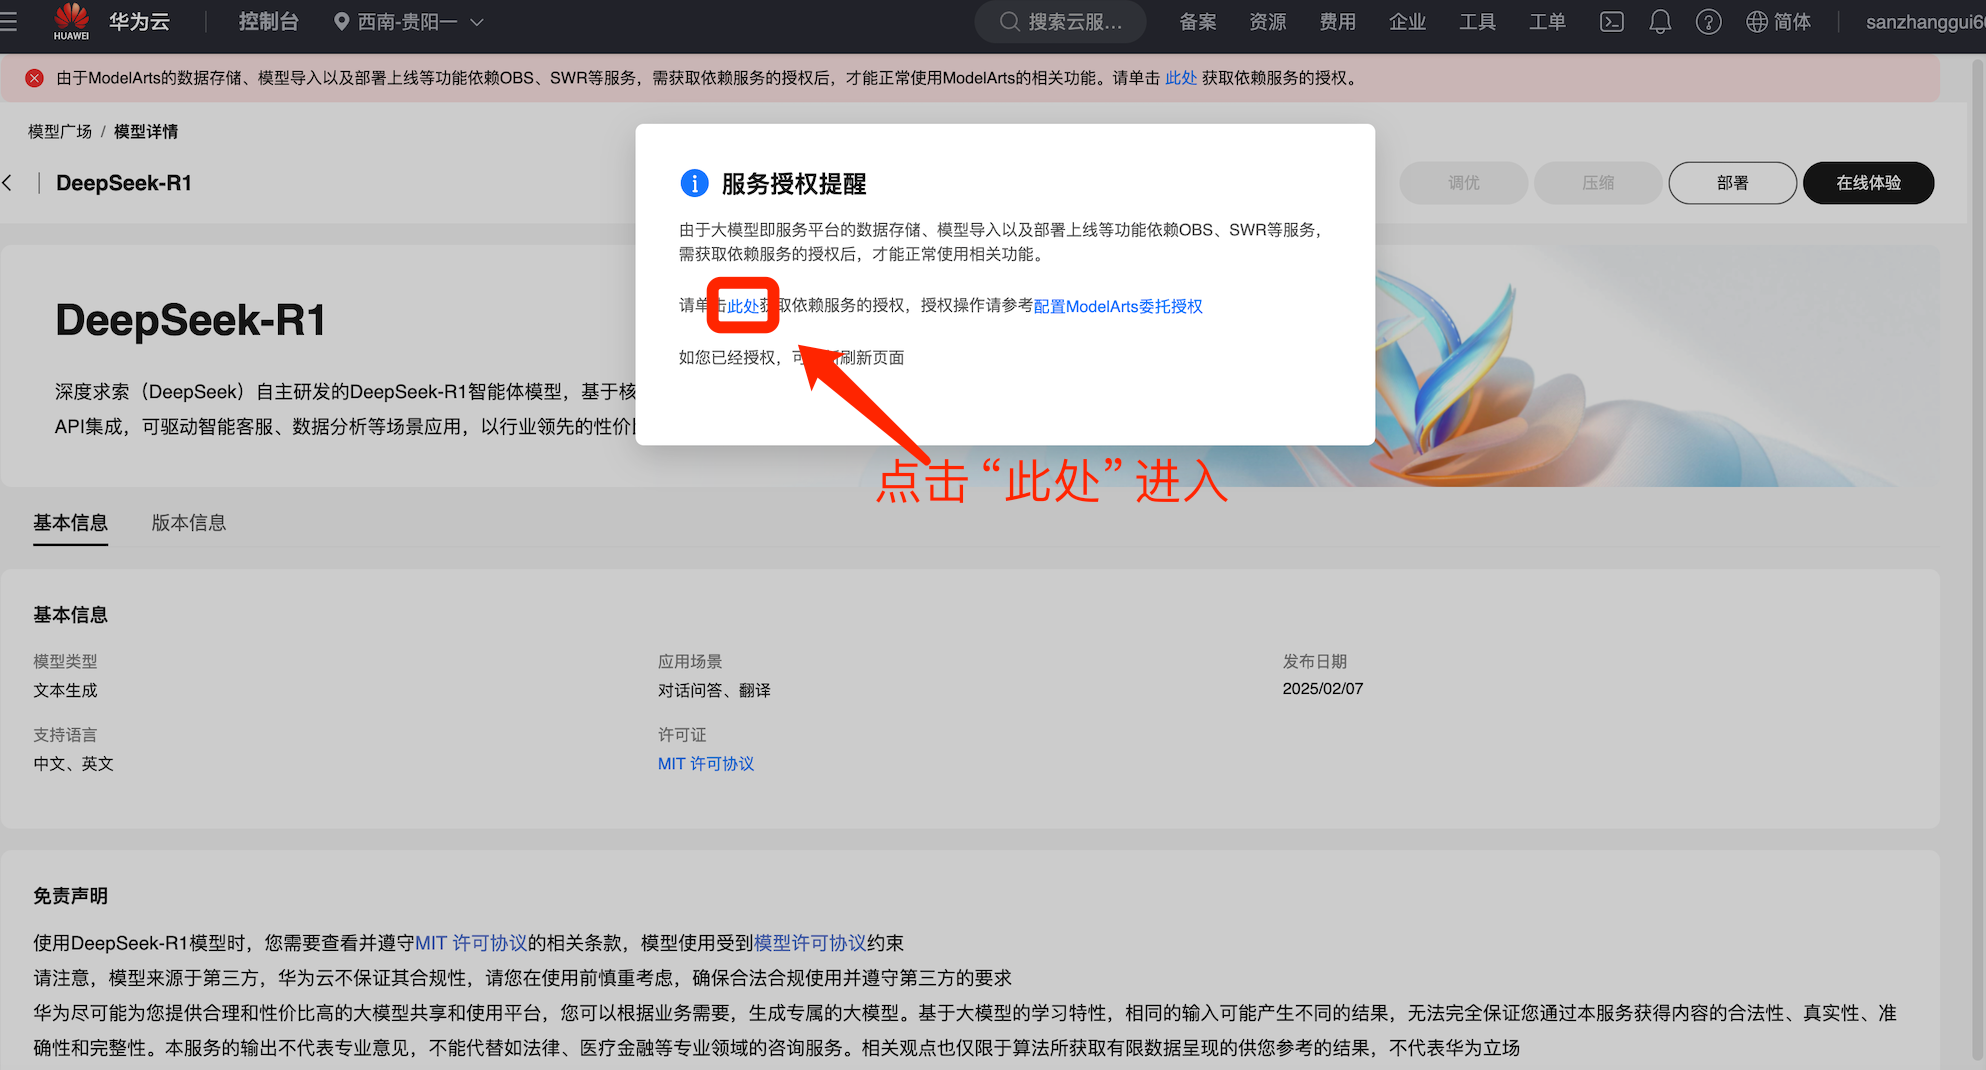Click the 免责声明 heading

pos(70,896)
